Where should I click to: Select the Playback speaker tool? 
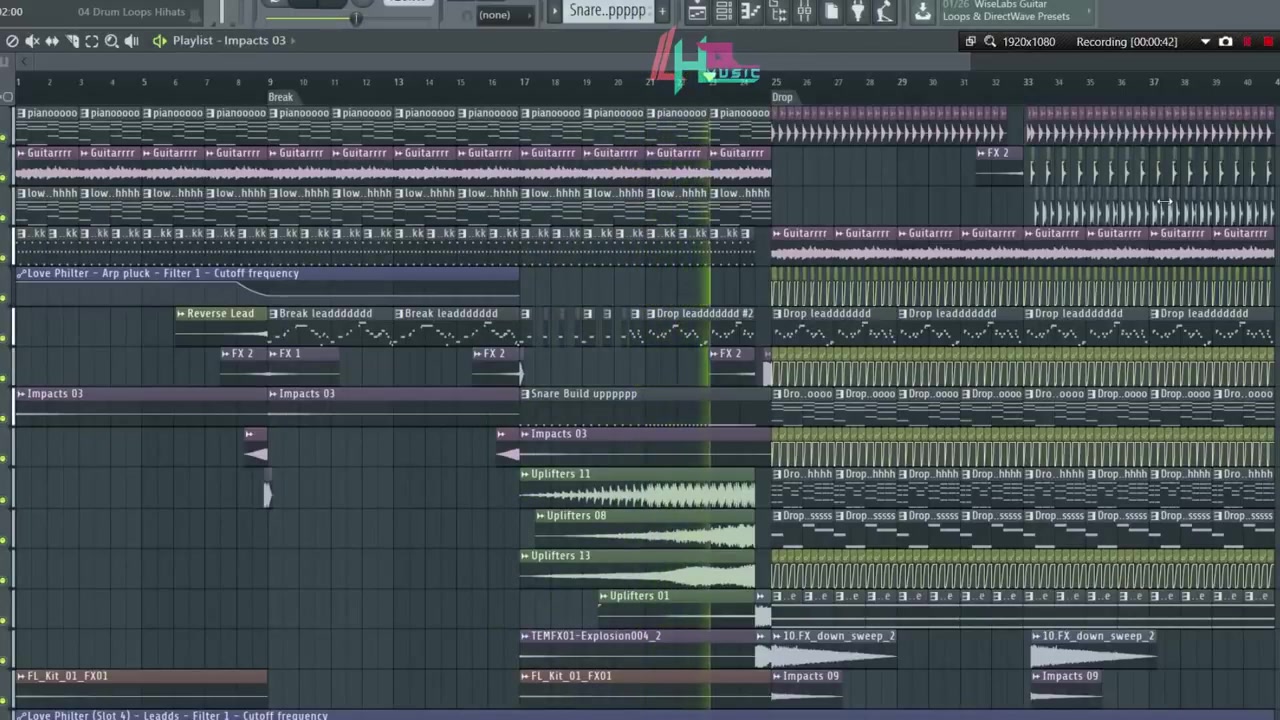click(132, 41)
